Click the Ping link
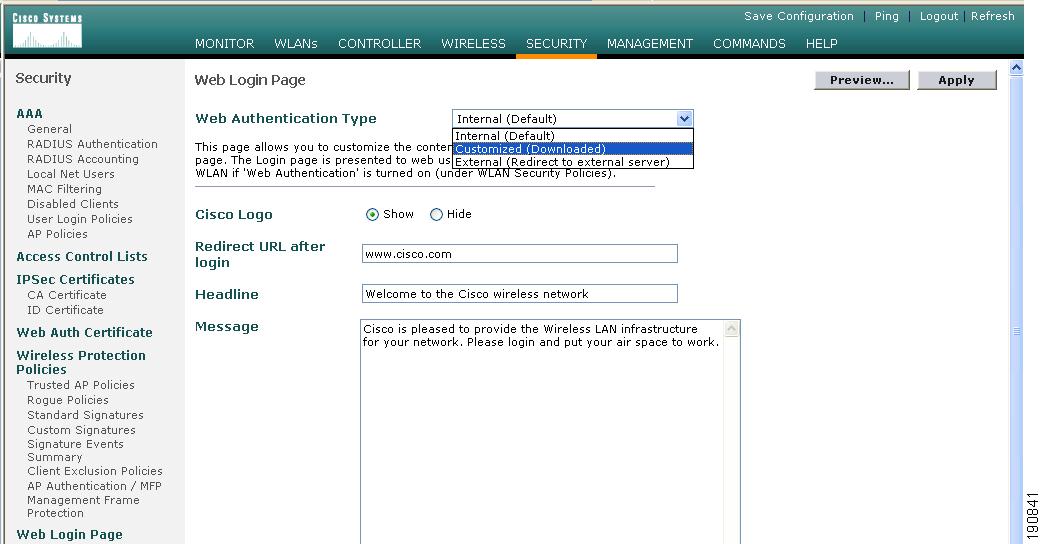 click(x=886, y=16)
